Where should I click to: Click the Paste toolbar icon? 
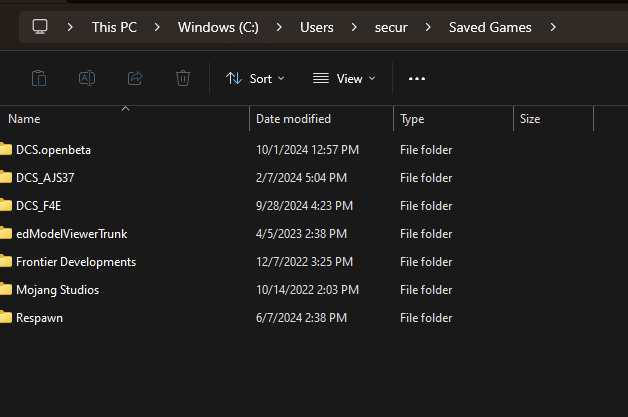[x=39, y=78]
